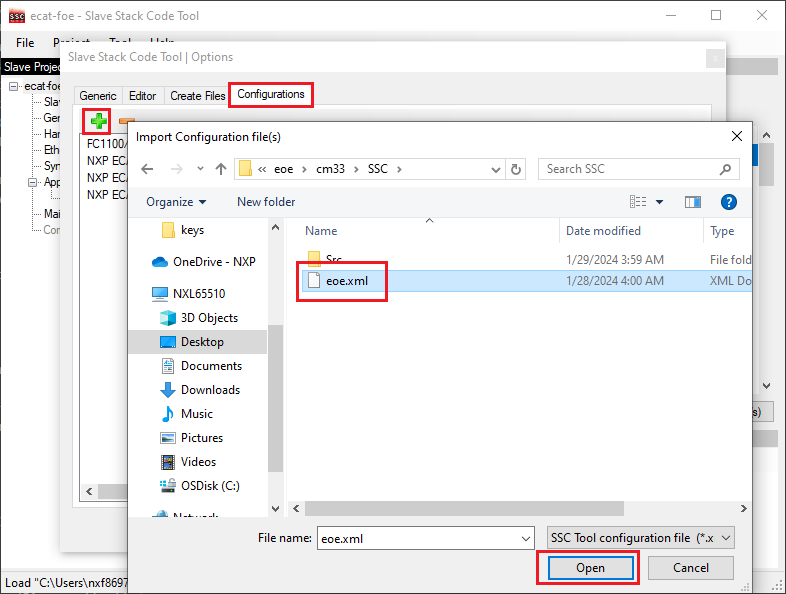Select the eoe.xml file
The image size is (786, 594).
347,281
